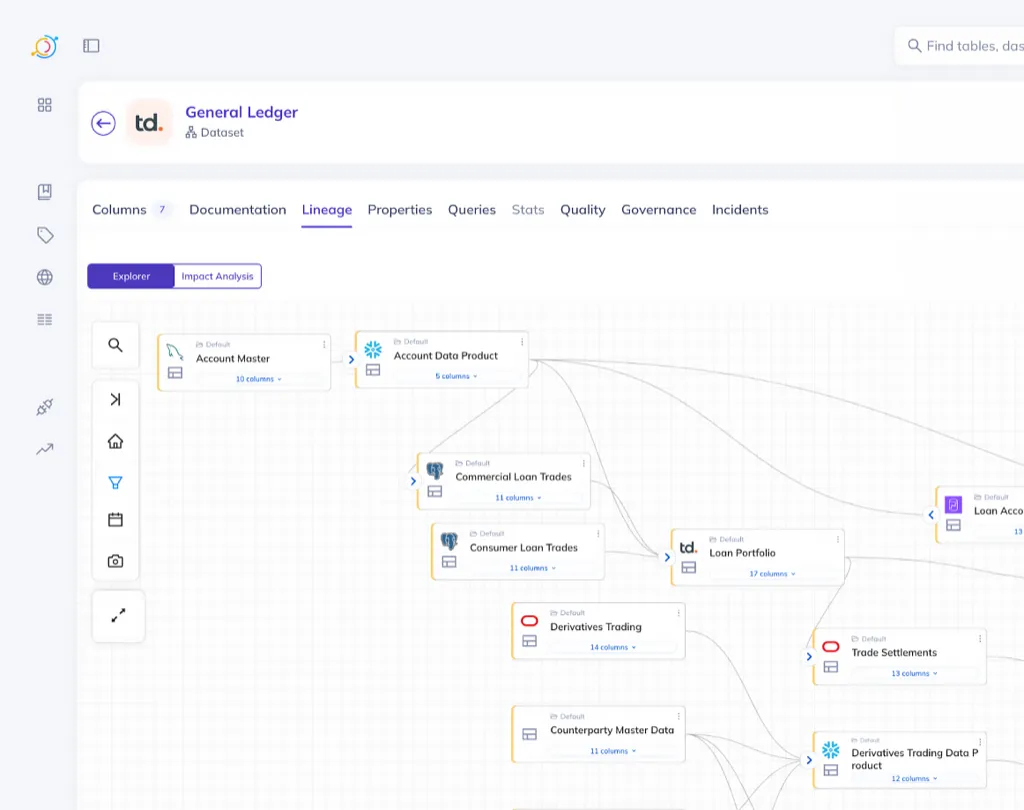Open the Governance tab
The image size is (1024, 810).
pos(658,210)
